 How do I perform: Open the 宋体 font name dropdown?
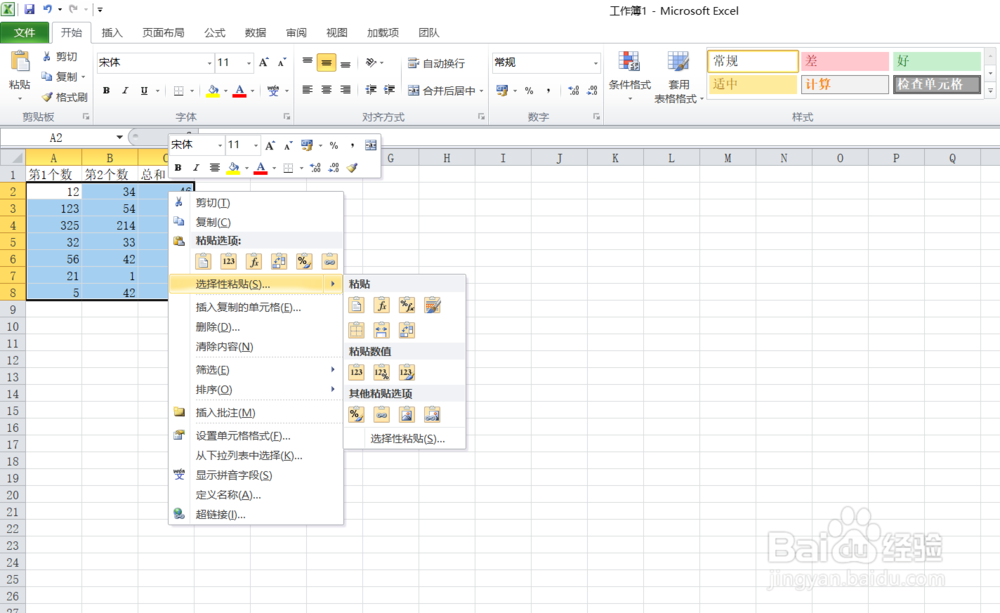[x=208, y=62]
